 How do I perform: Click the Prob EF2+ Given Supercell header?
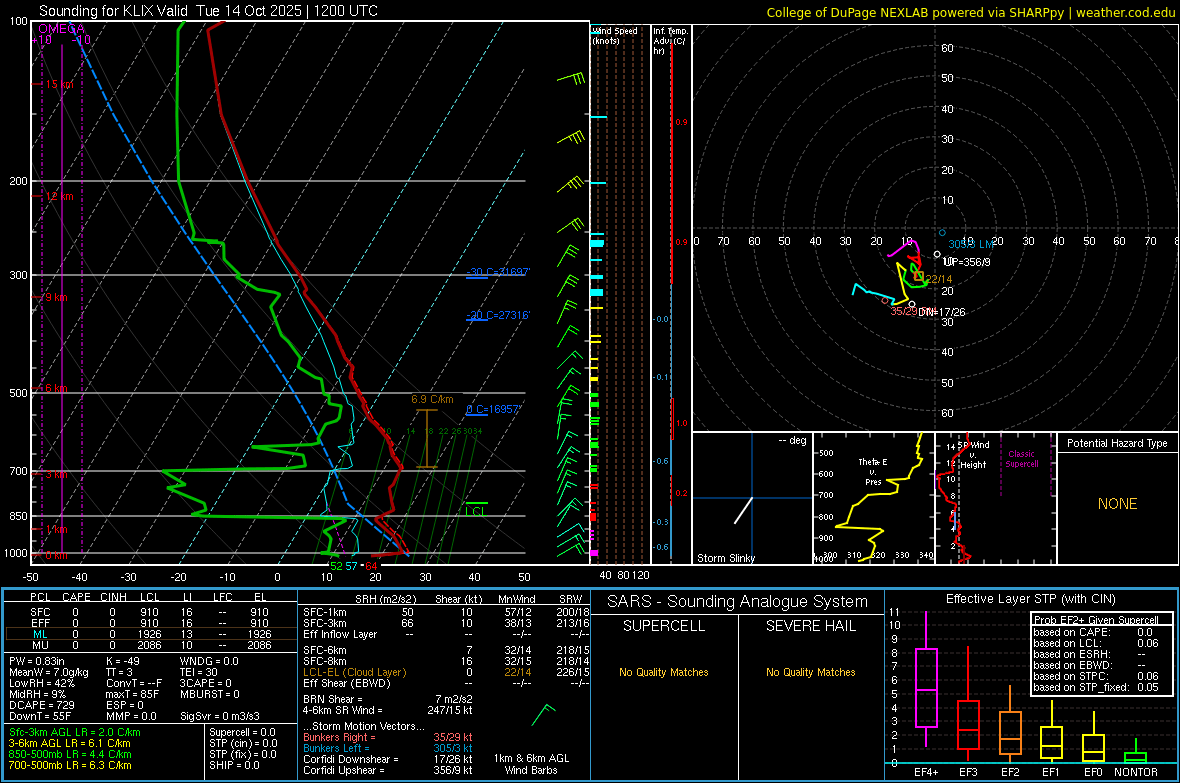click(x=1096, y=620)
